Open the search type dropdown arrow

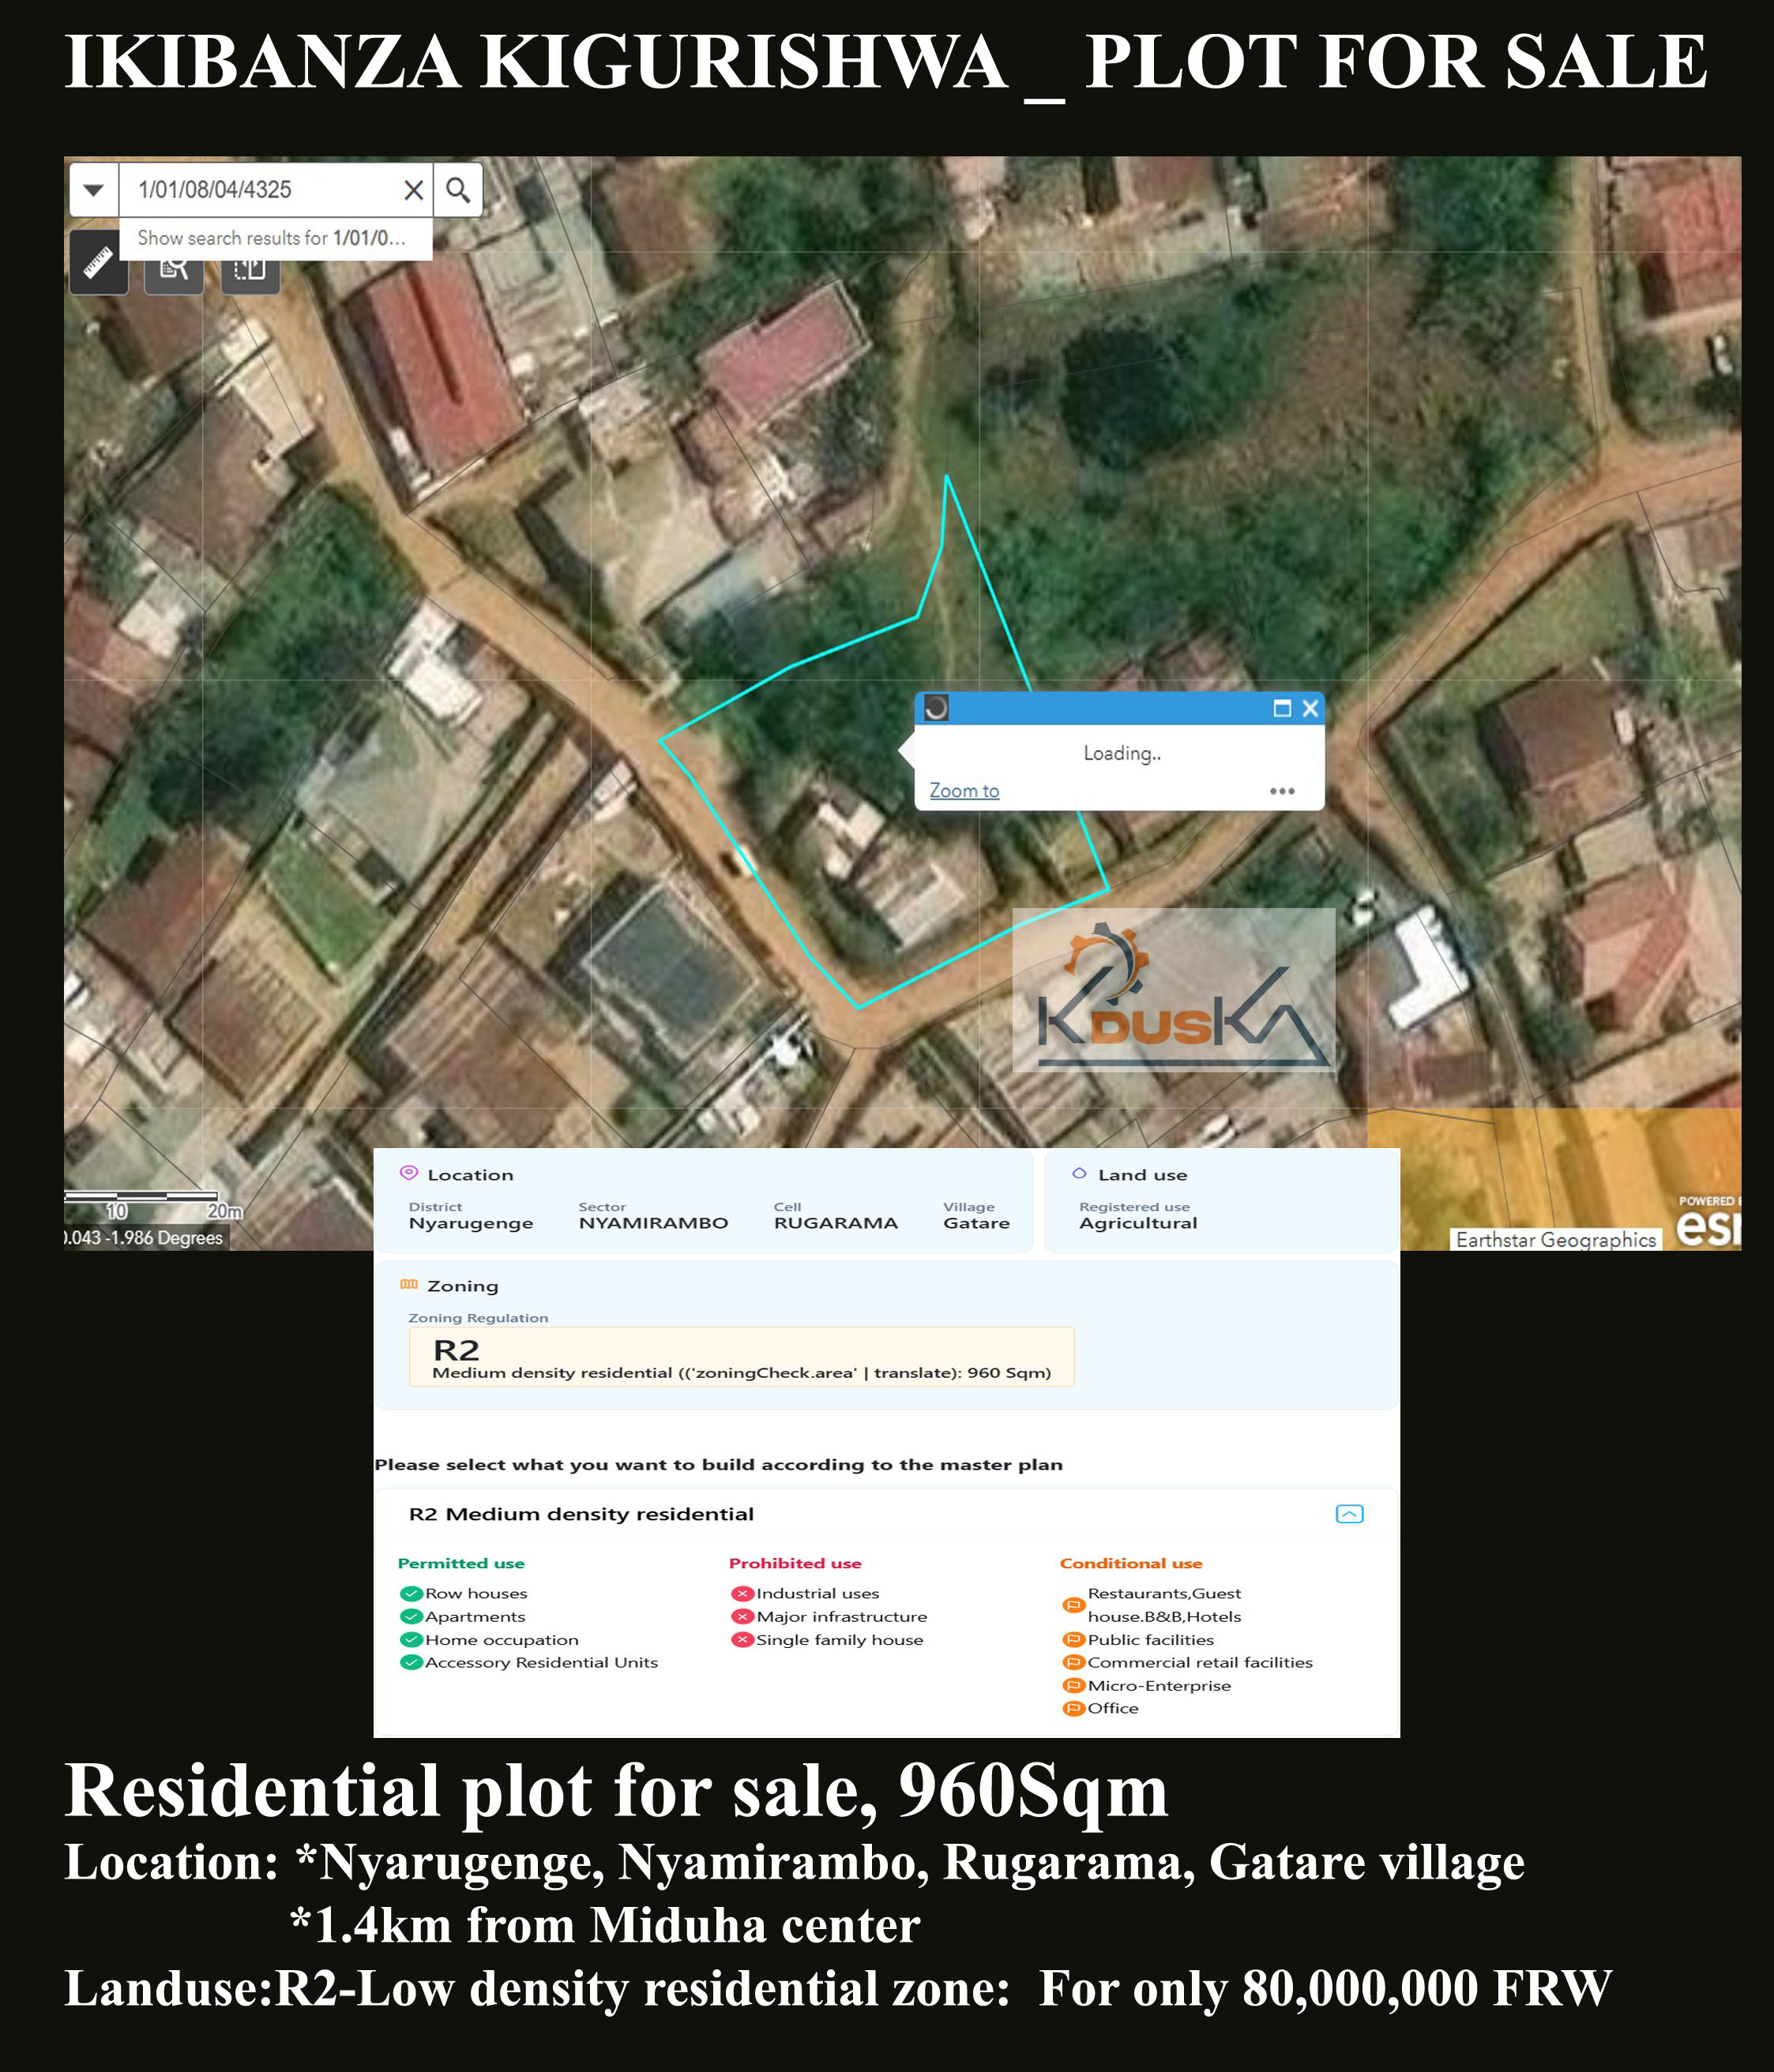tap(93, 190)
